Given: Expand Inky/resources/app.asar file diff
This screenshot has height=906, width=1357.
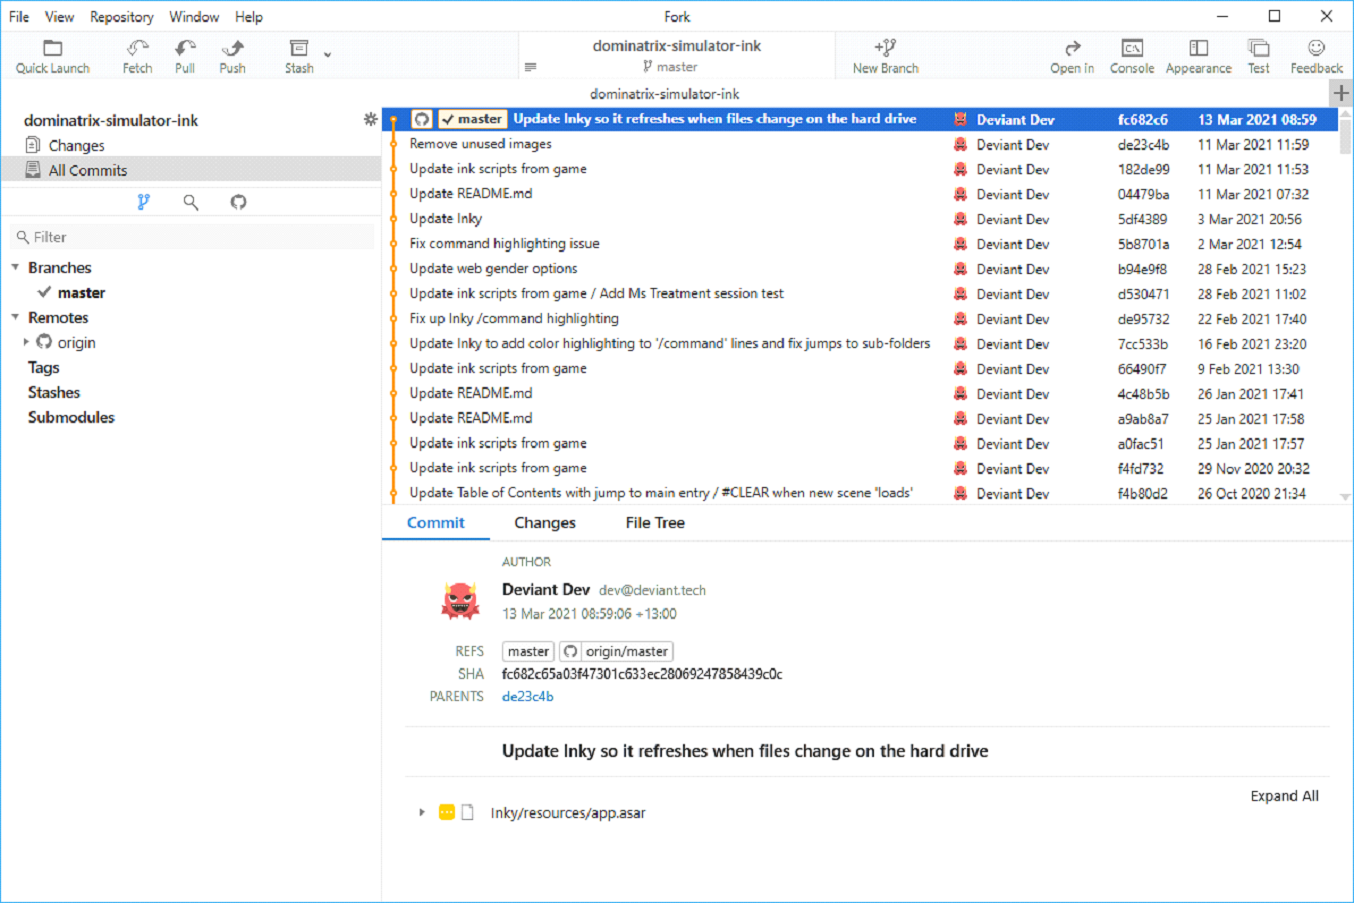Looking at the screenshot, I should tap(422, 813).
